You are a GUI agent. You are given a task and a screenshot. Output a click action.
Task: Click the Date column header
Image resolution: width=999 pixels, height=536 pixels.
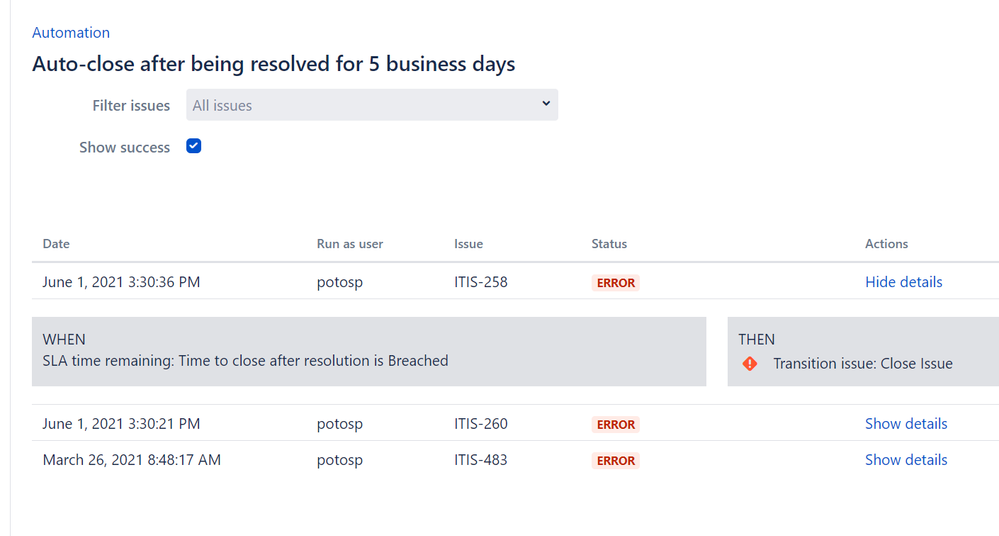point(56,243)
